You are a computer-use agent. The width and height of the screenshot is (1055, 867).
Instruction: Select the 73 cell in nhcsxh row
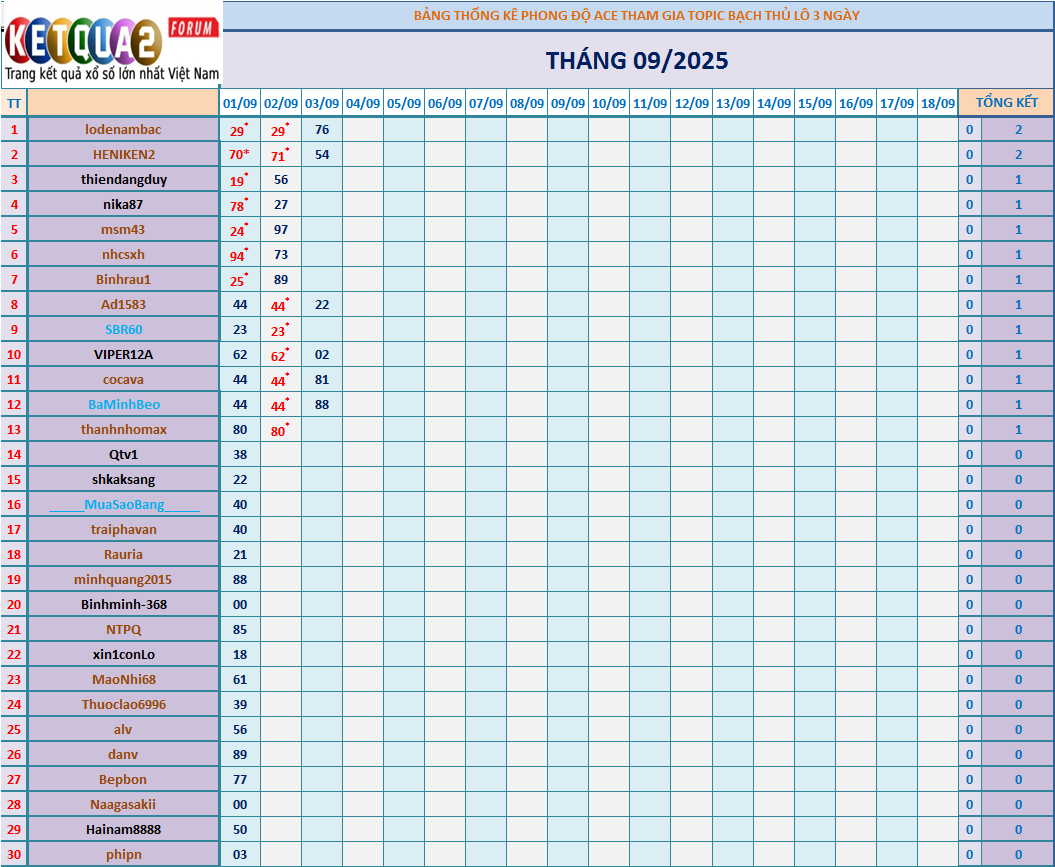(281, 254)
